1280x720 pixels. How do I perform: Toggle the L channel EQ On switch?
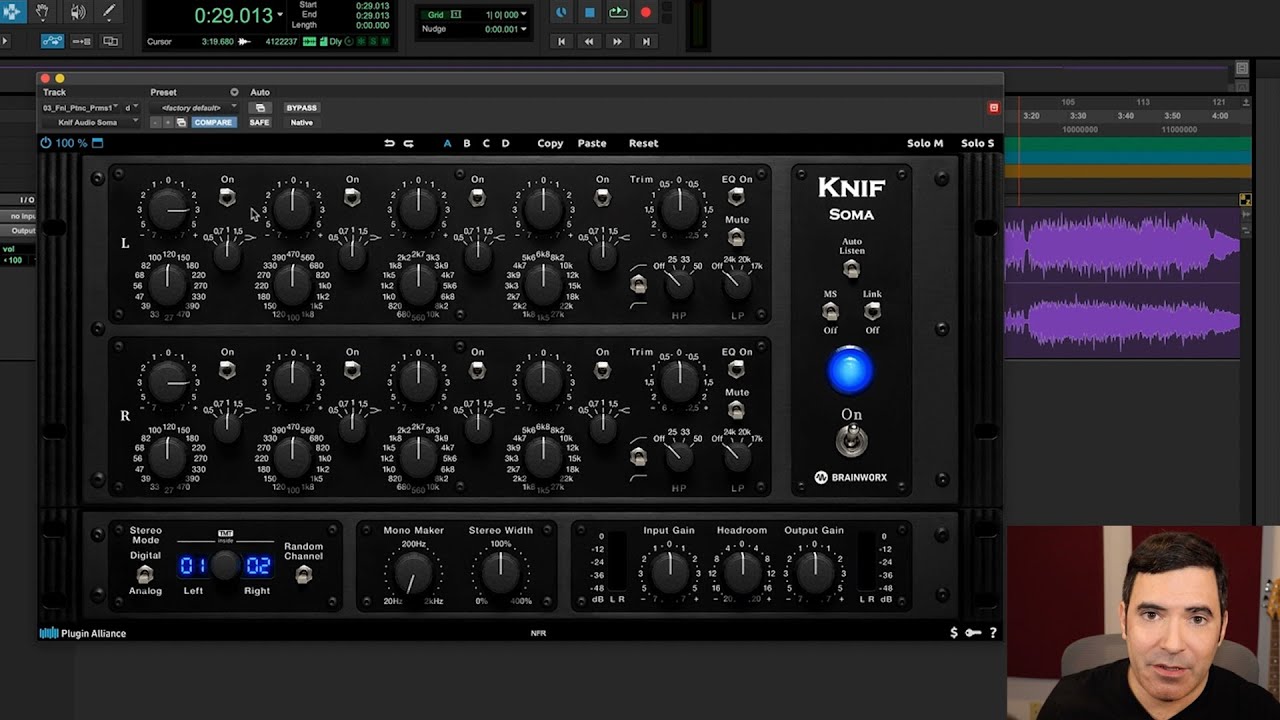[x=736, y=197]
